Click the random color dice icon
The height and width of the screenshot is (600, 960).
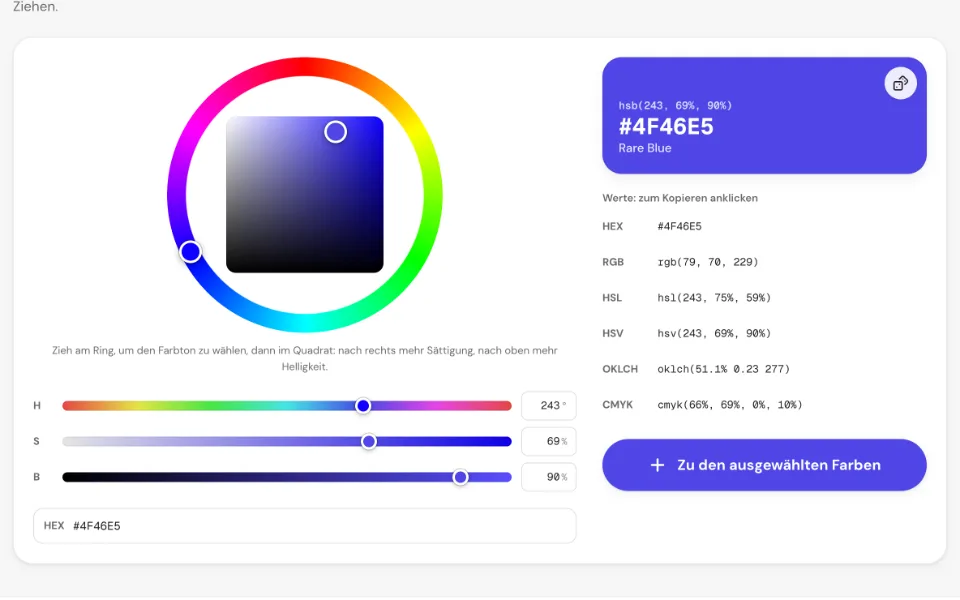click(x=900, y=83)
